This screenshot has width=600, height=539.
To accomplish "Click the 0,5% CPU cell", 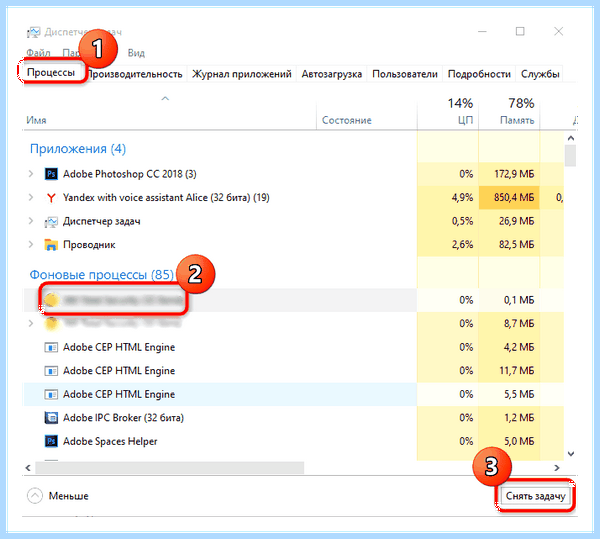I will pyautogui.click(x=448, y=221).
